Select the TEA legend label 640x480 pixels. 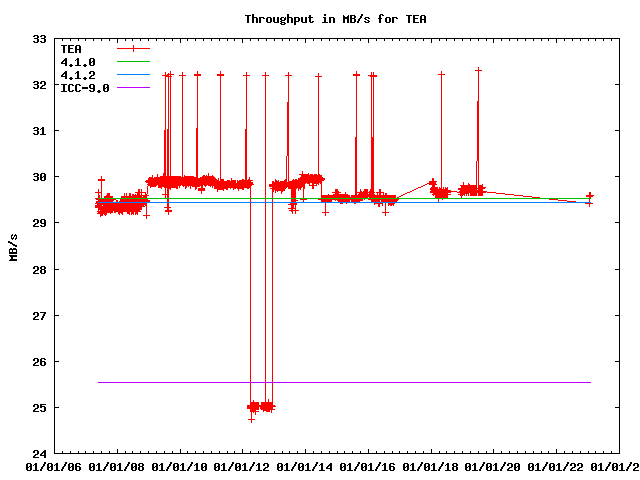71,48
